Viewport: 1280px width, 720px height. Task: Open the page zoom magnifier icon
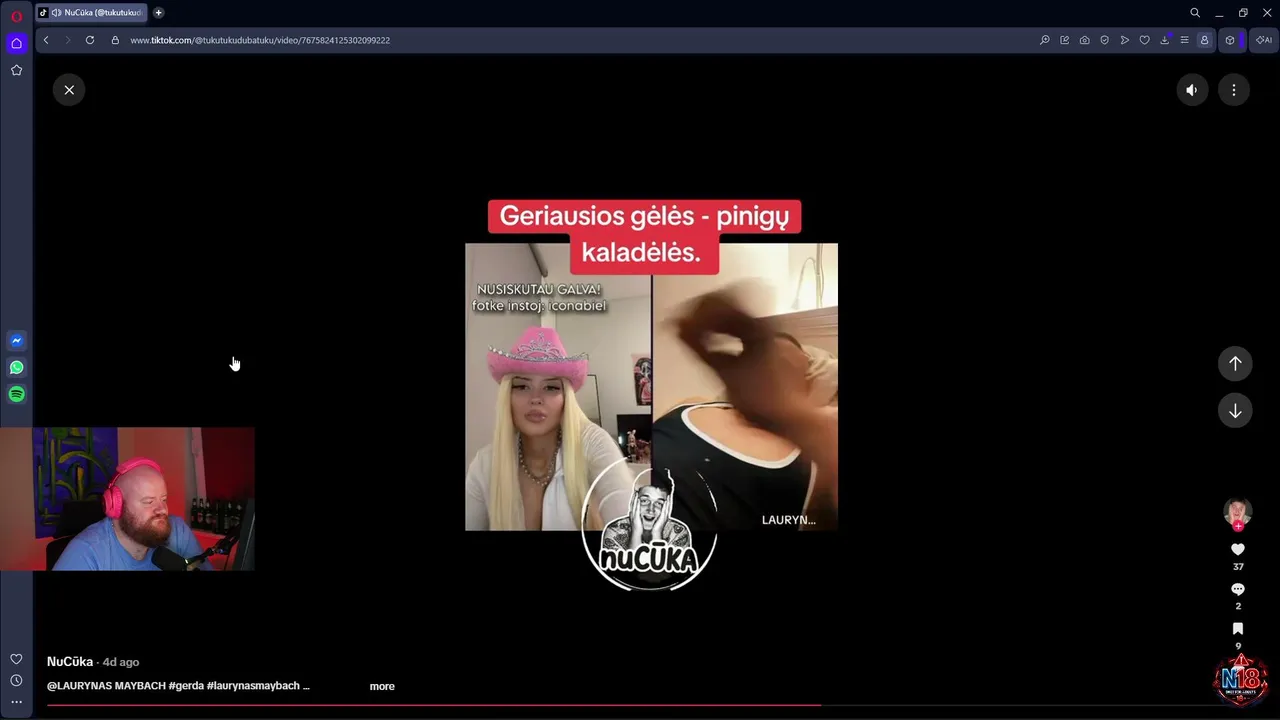1045,40
